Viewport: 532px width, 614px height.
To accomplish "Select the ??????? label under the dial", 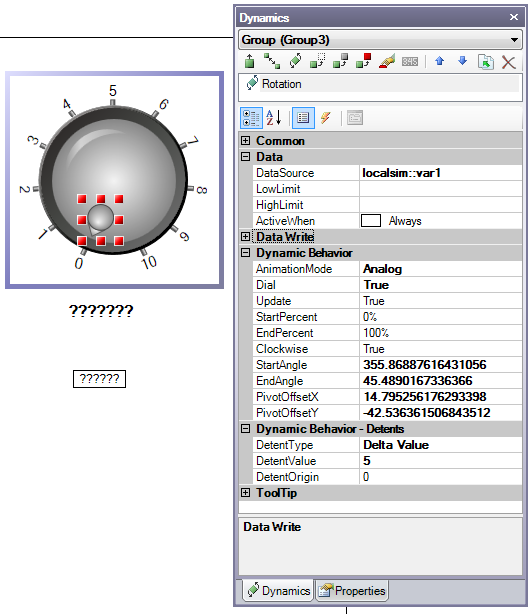I will click(x=101, y=311).
